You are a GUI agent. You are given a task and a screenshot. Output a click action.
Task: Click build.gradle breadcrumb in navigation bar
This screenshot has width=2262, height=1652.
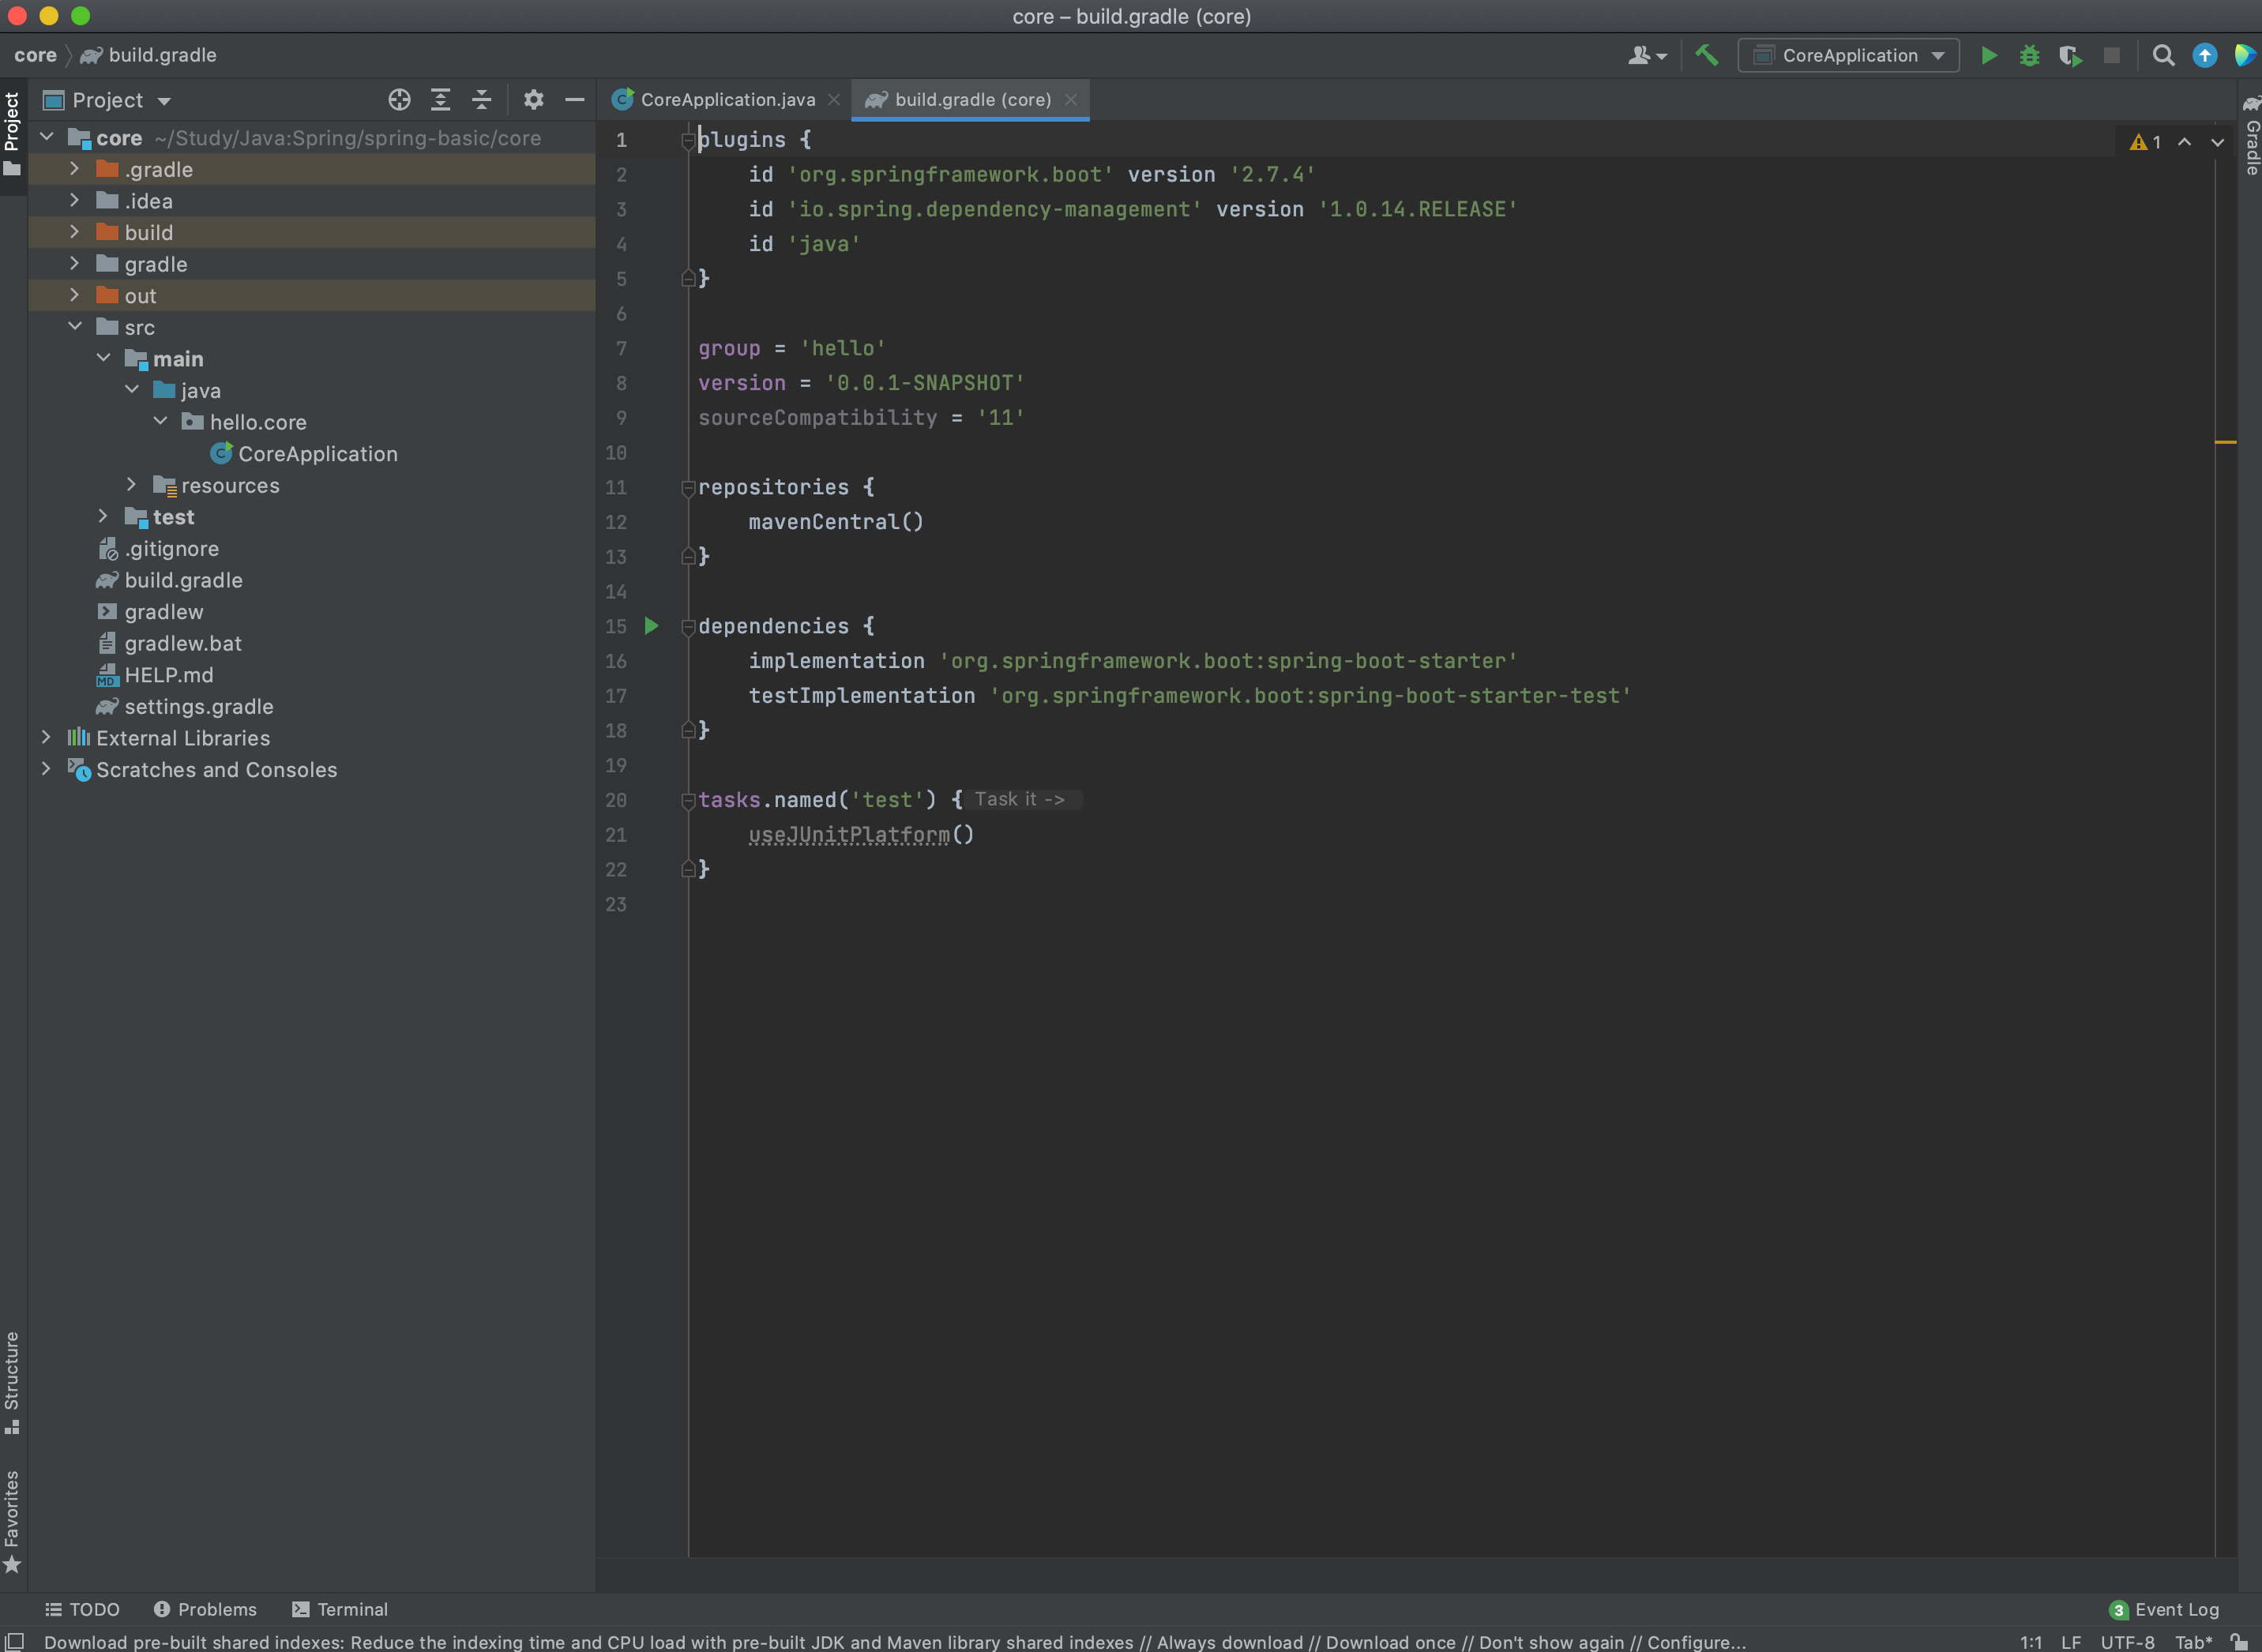149,55
